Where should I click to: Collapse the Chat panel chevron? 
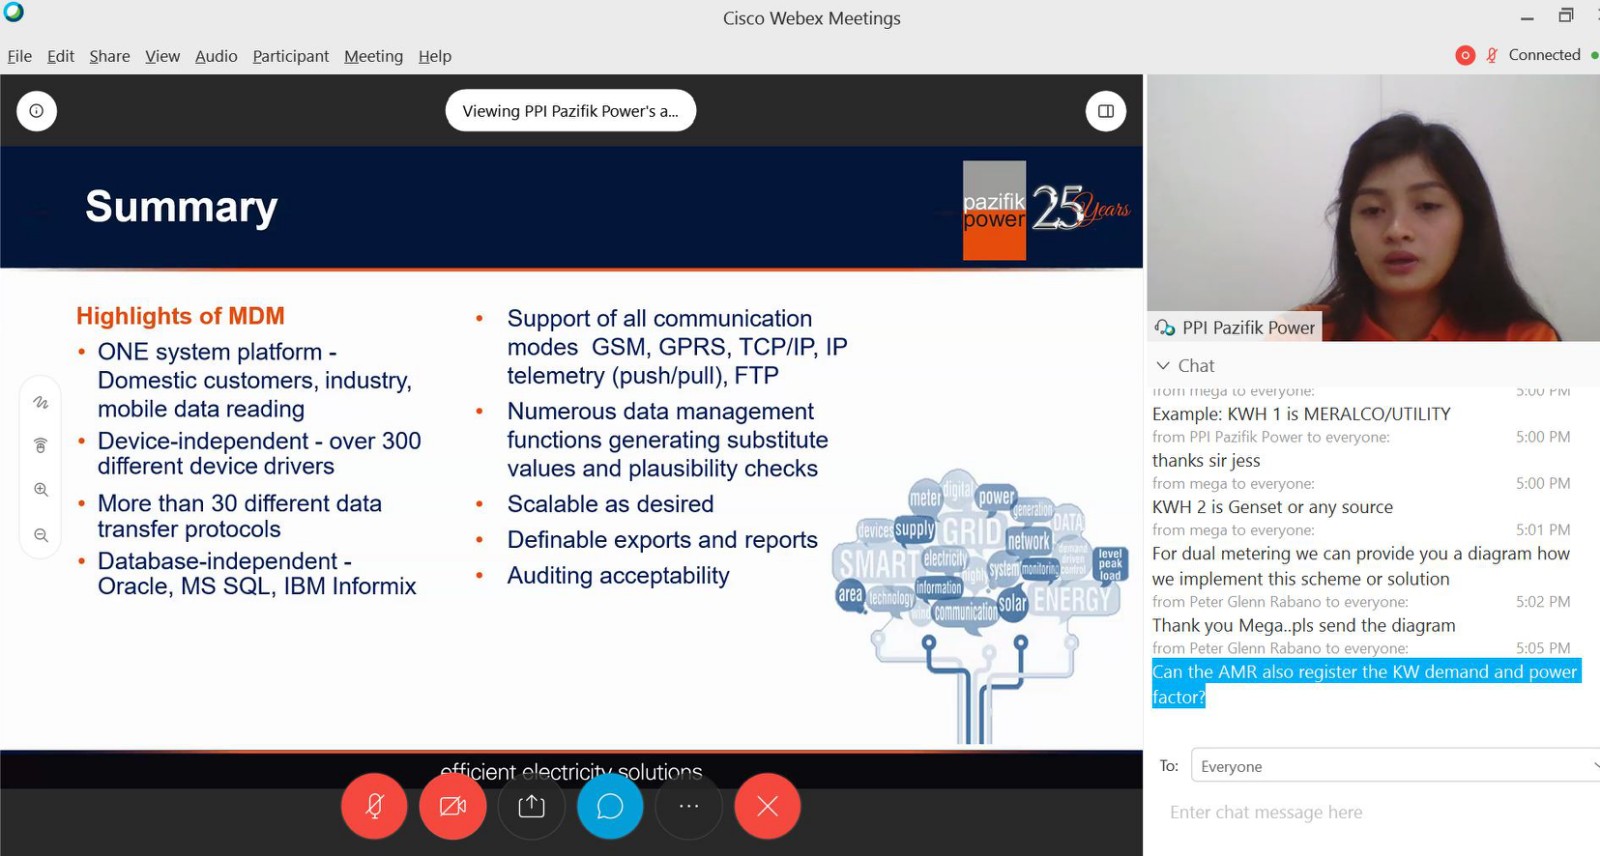[1163, 366]
